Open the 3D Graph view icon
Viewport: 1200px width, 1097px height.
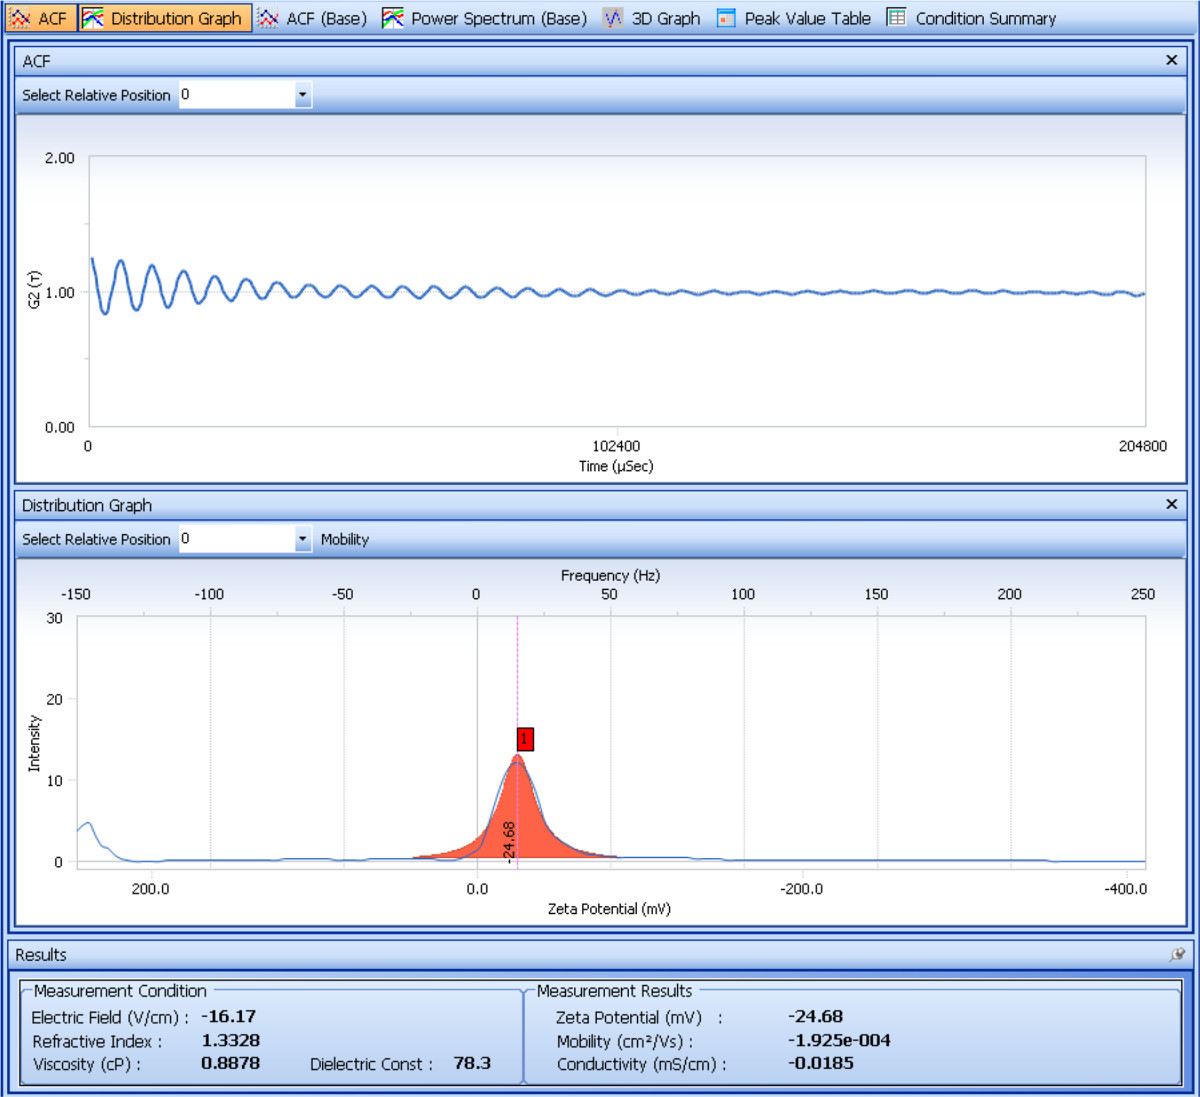pyautogui.click(x=613, y=18)
